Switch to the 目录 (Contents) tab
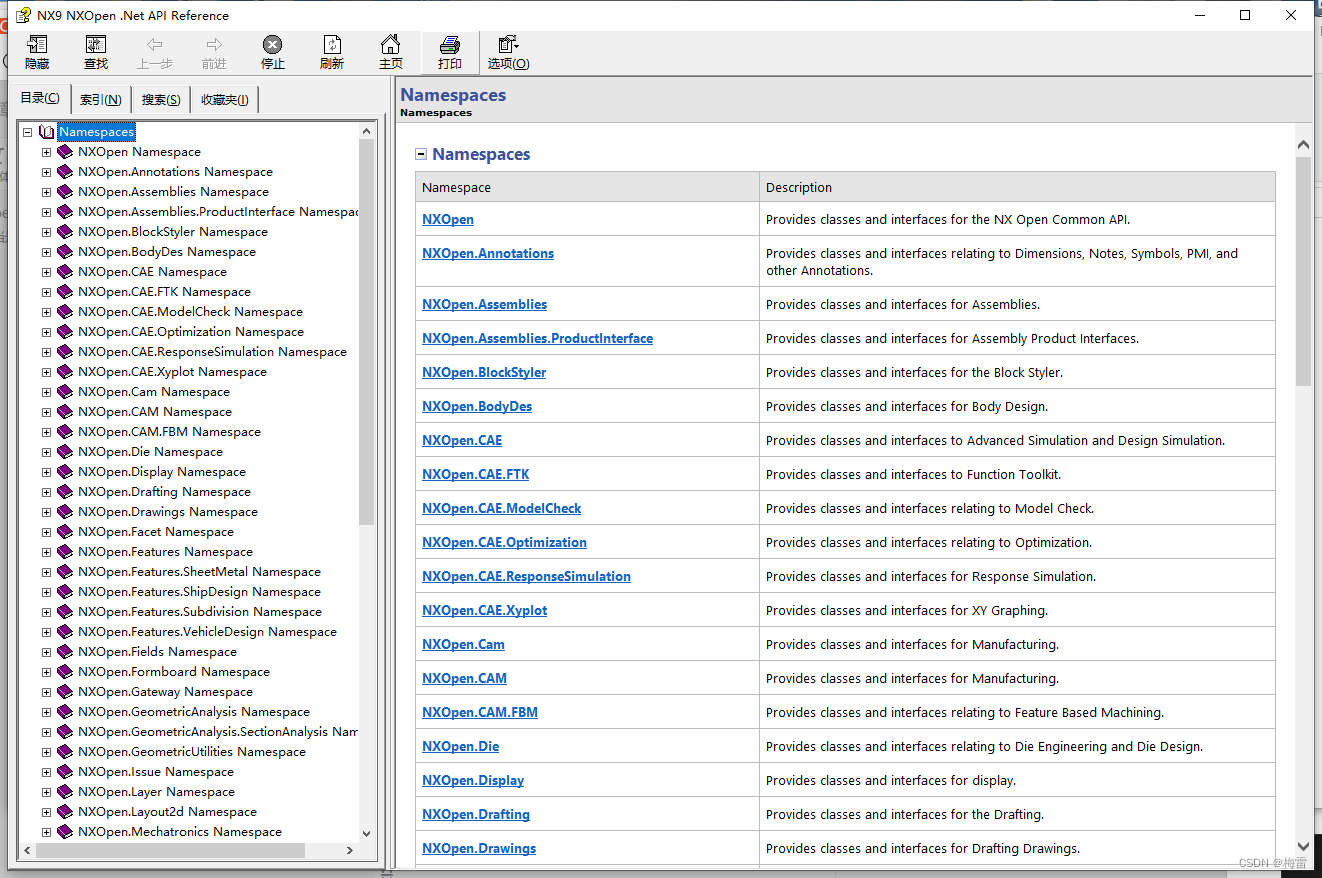Viewport: 1322px width, 878px height. (40, 98)
